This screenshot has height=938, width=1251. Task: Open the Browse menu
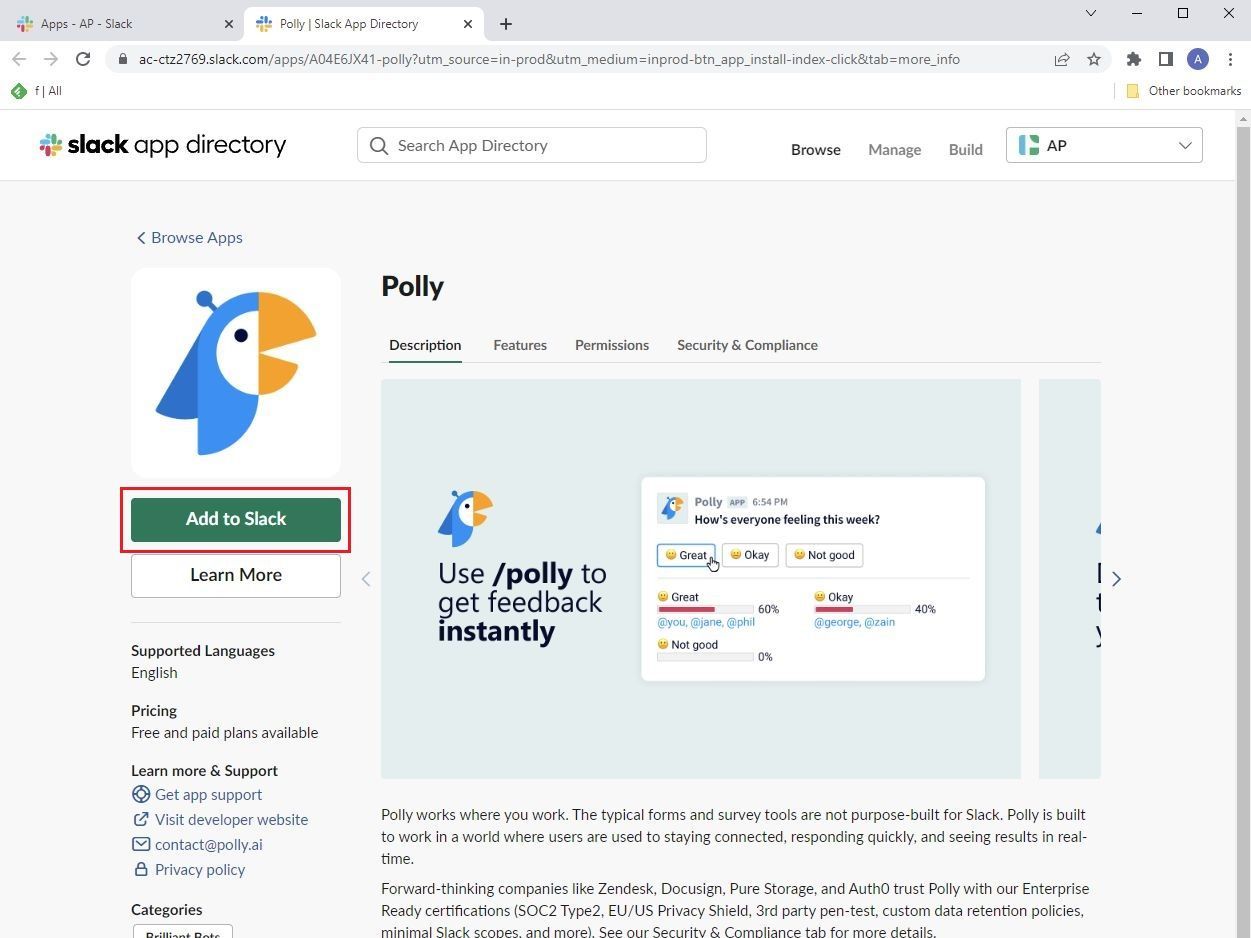coord(815,149)
